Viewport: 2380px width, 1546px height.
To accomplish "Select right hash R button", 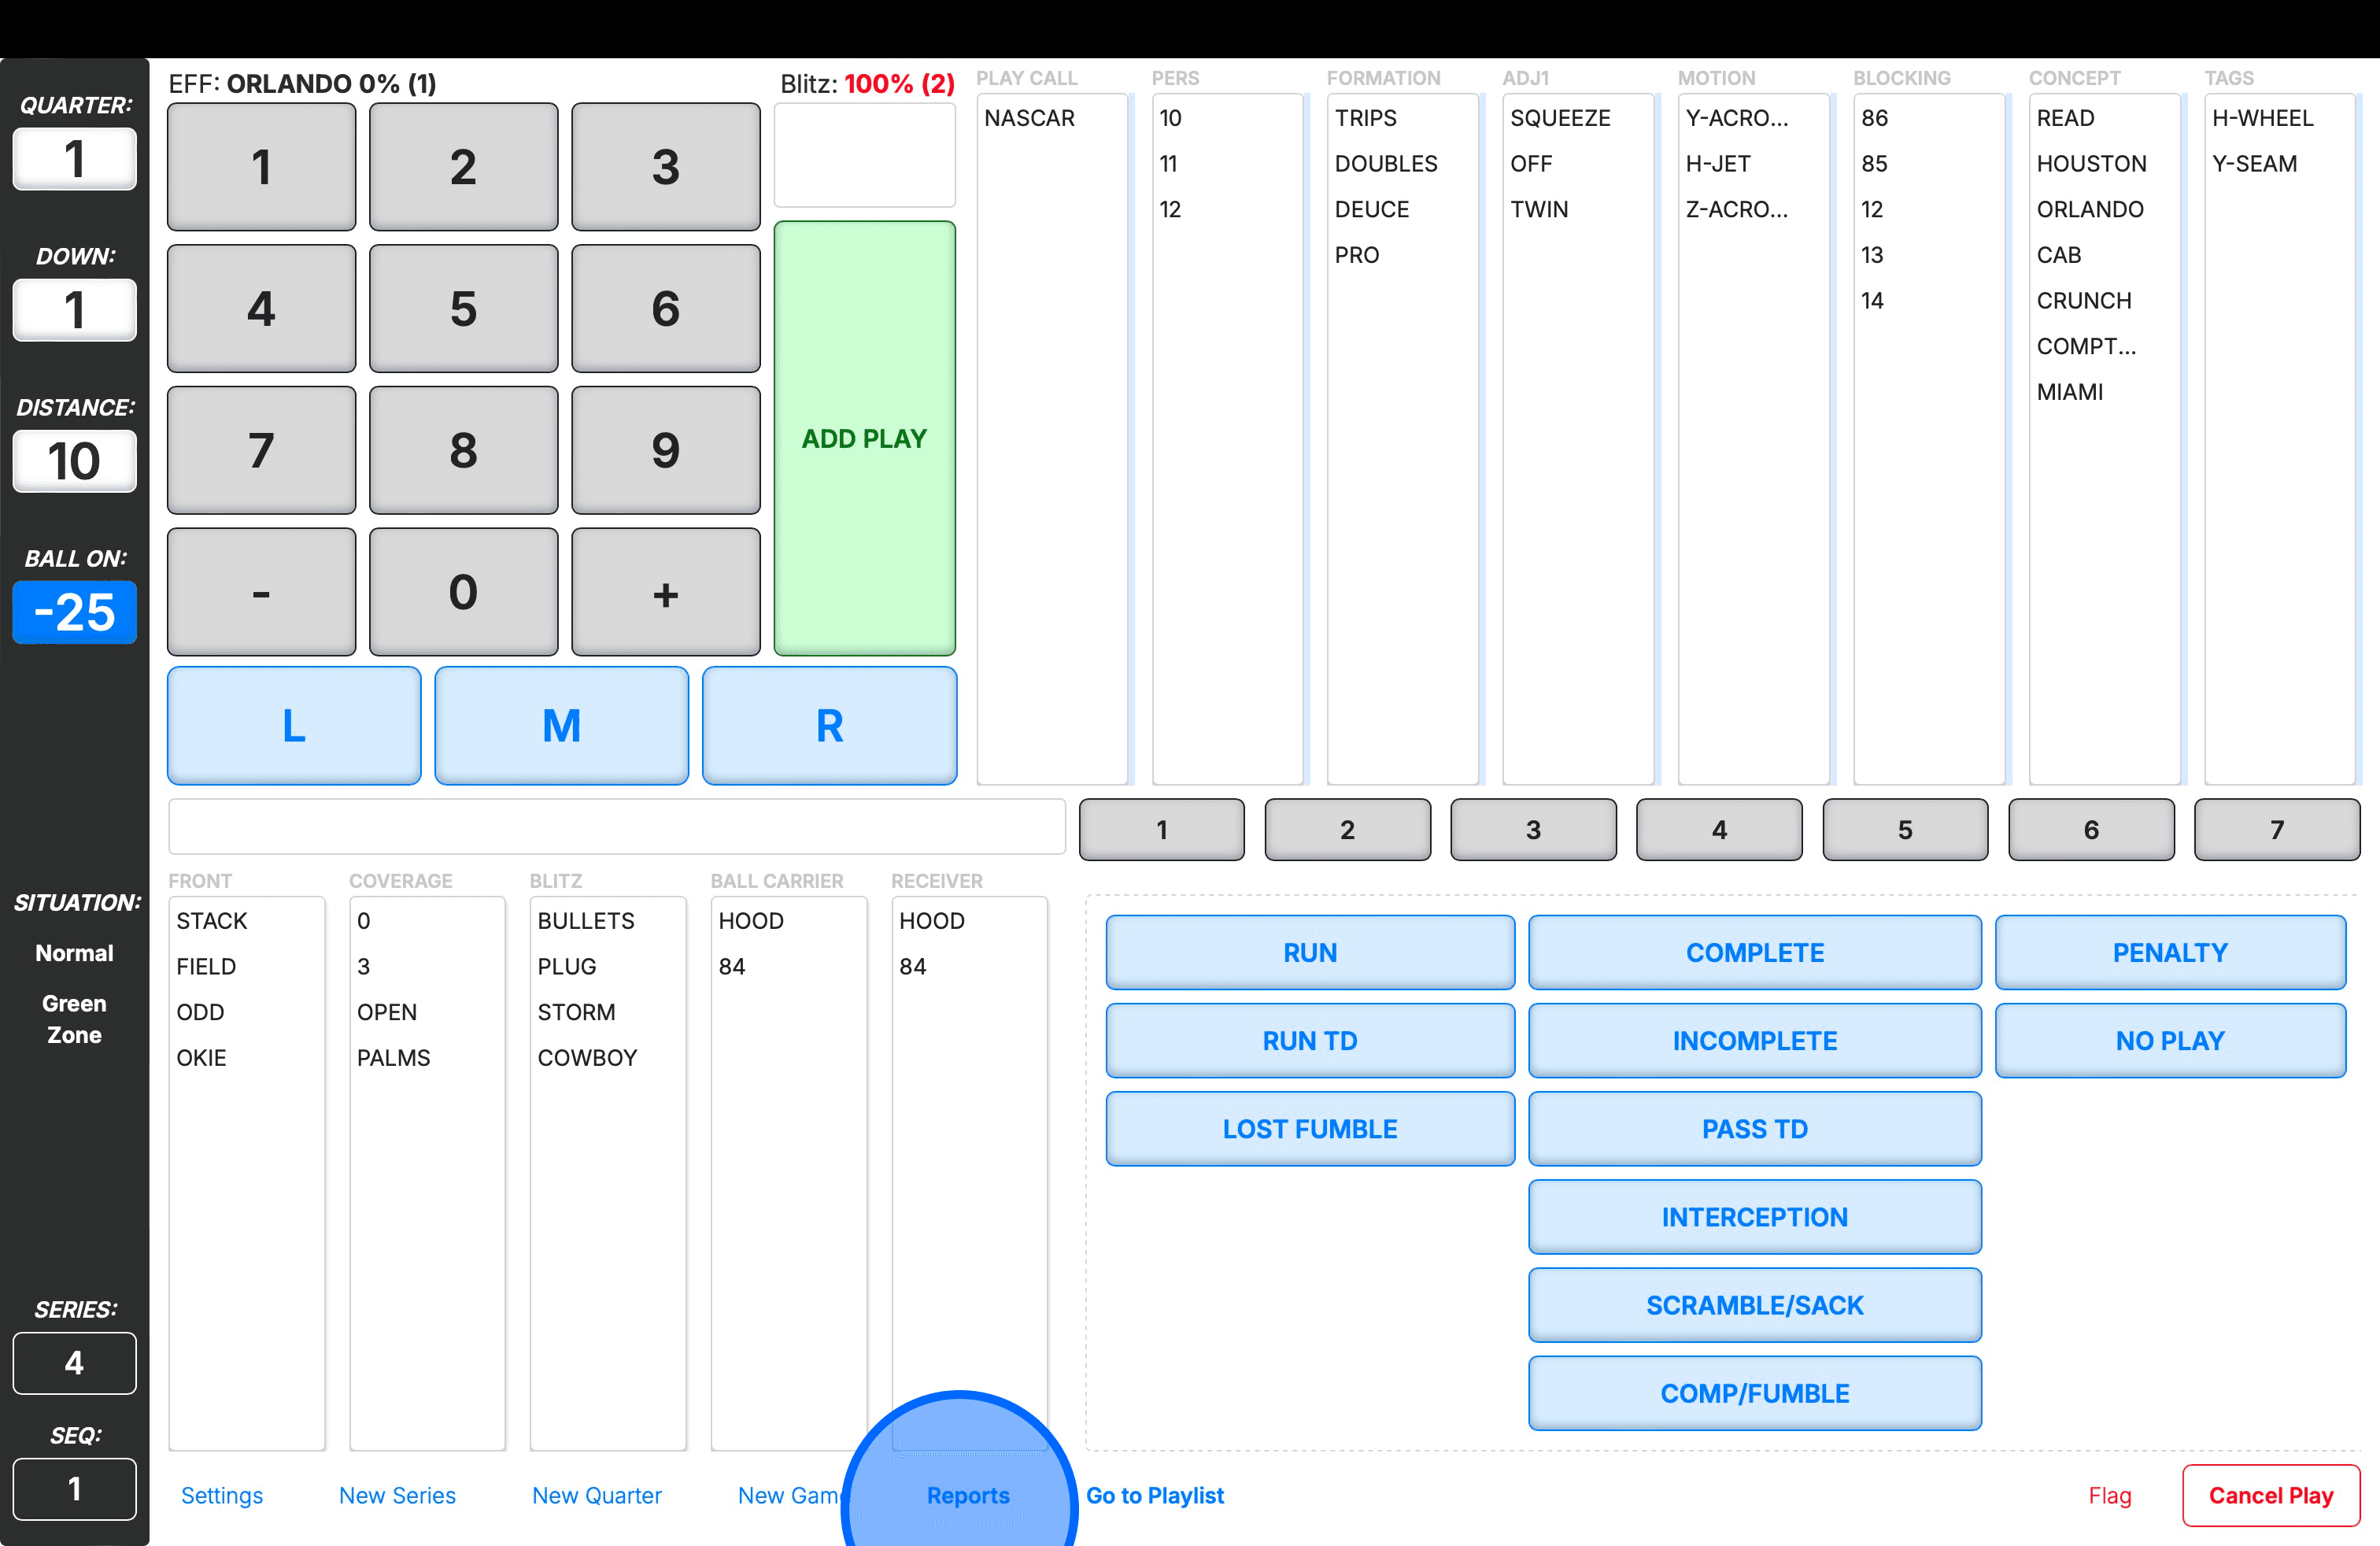I will 830,726.
